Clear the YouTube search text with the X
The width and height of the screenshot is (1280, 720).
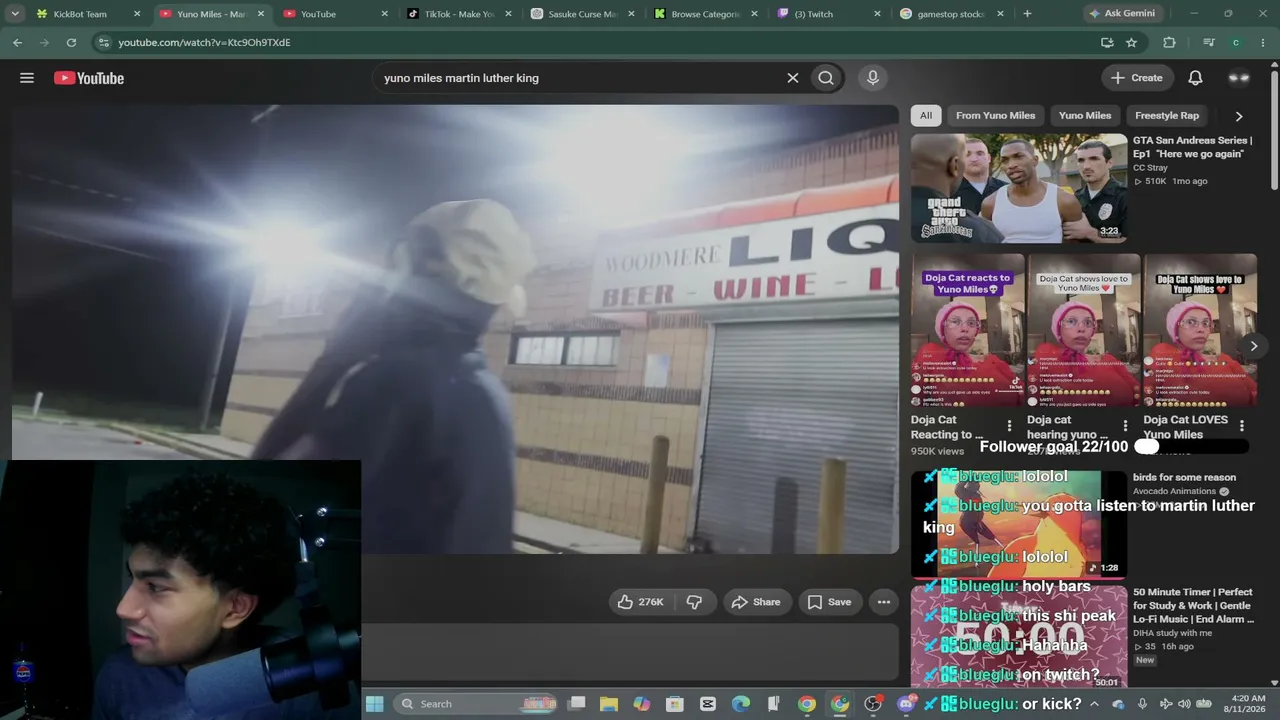pyautogui.click(x=793, y=78)
